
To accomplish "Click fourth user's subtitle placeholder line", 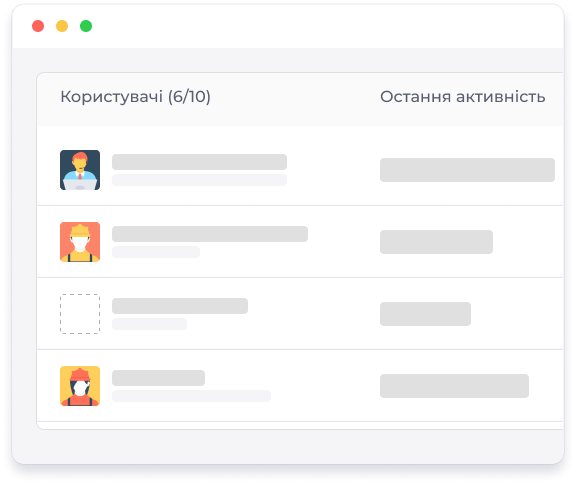I will [191, 396].
